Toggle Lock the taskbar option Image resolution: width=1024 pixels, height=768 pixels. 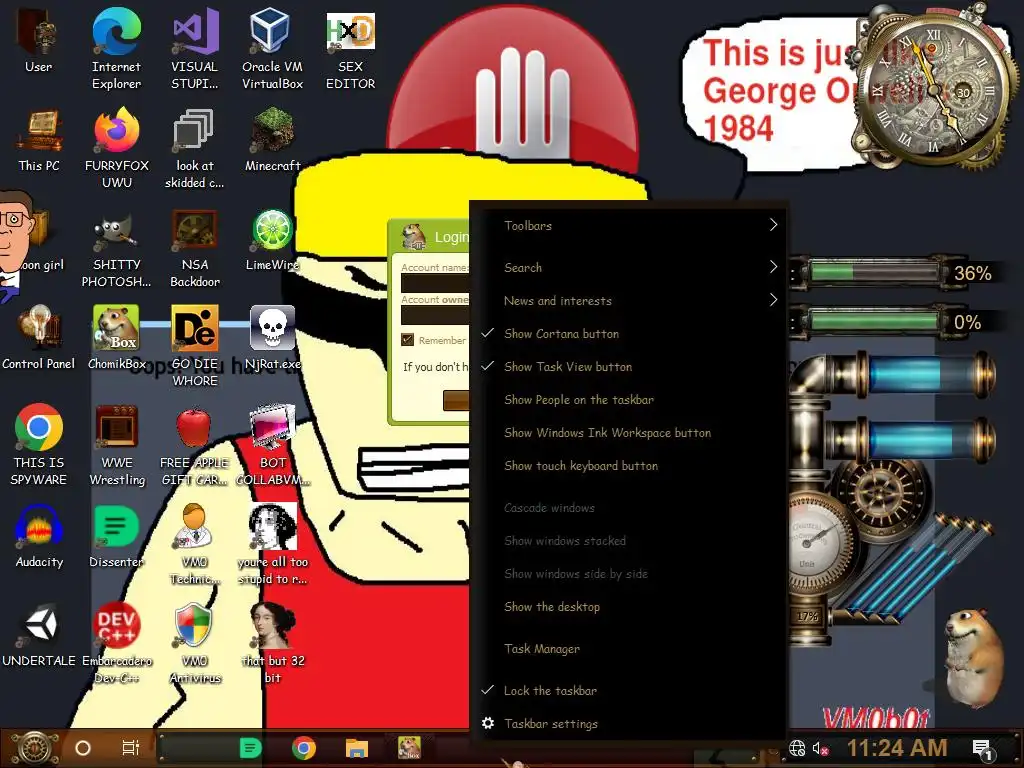(x=630, y=691)
